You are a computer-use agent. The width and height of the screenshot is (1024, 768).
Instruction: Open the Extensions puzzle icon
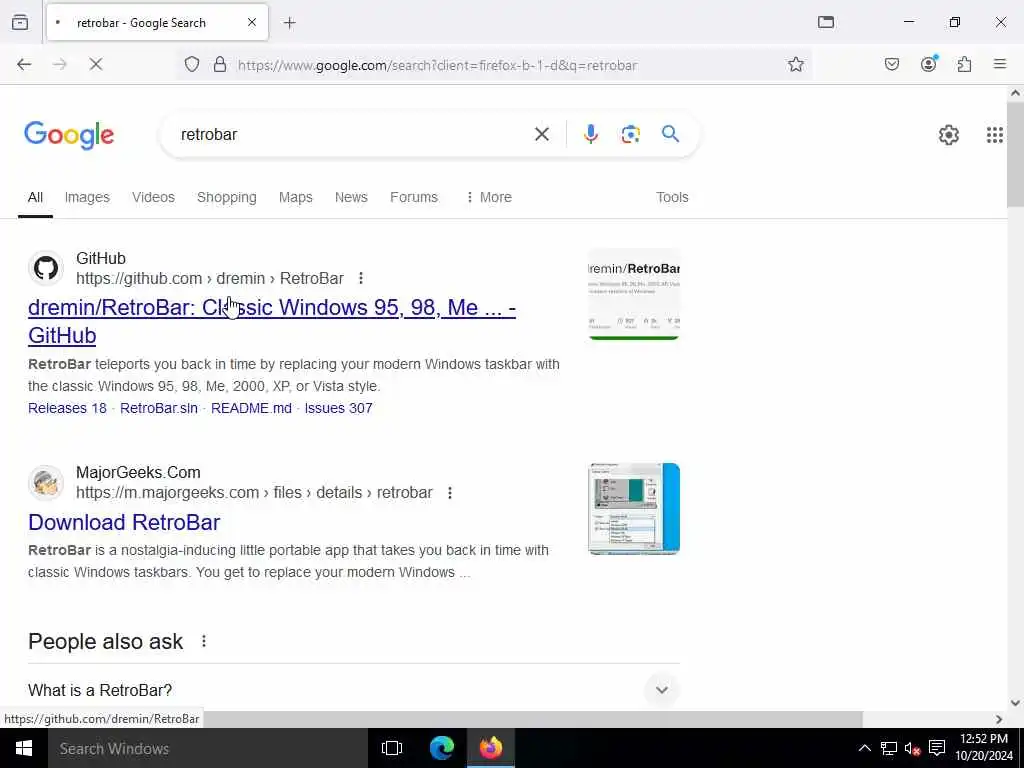pyautogui.click(x=964, y=64)
